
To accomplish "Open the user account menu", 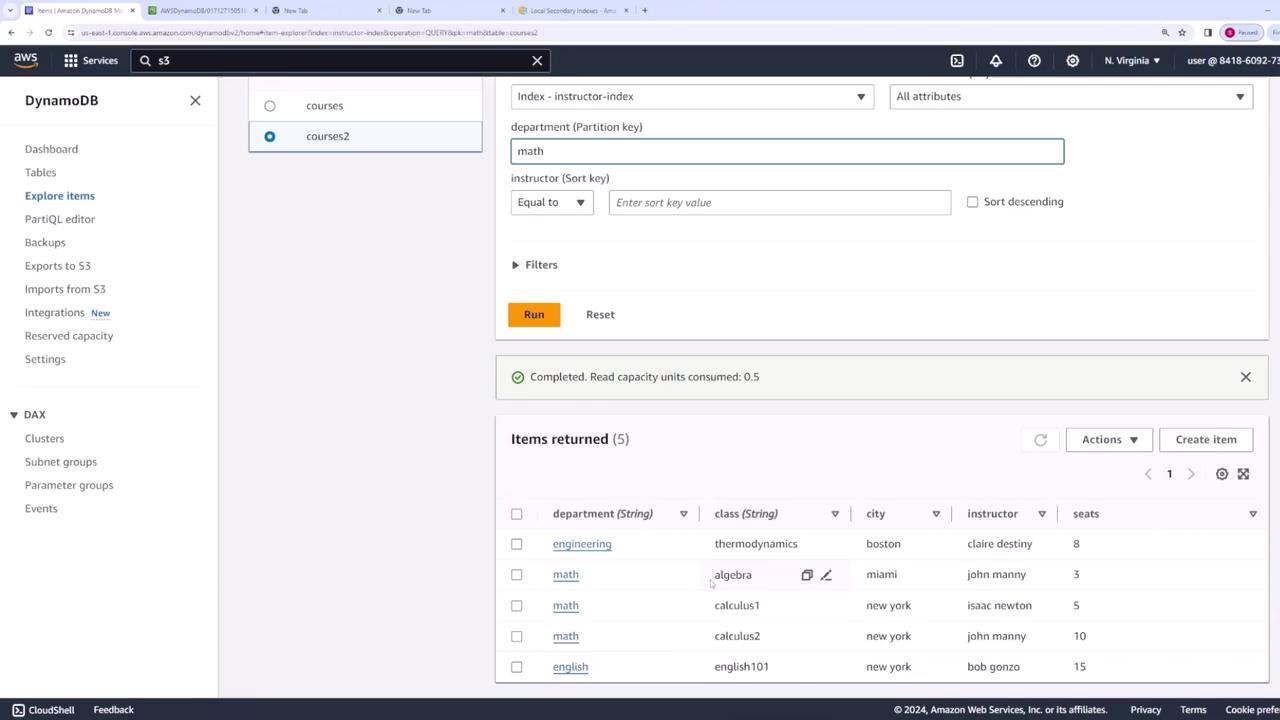I will point(1232,60).
